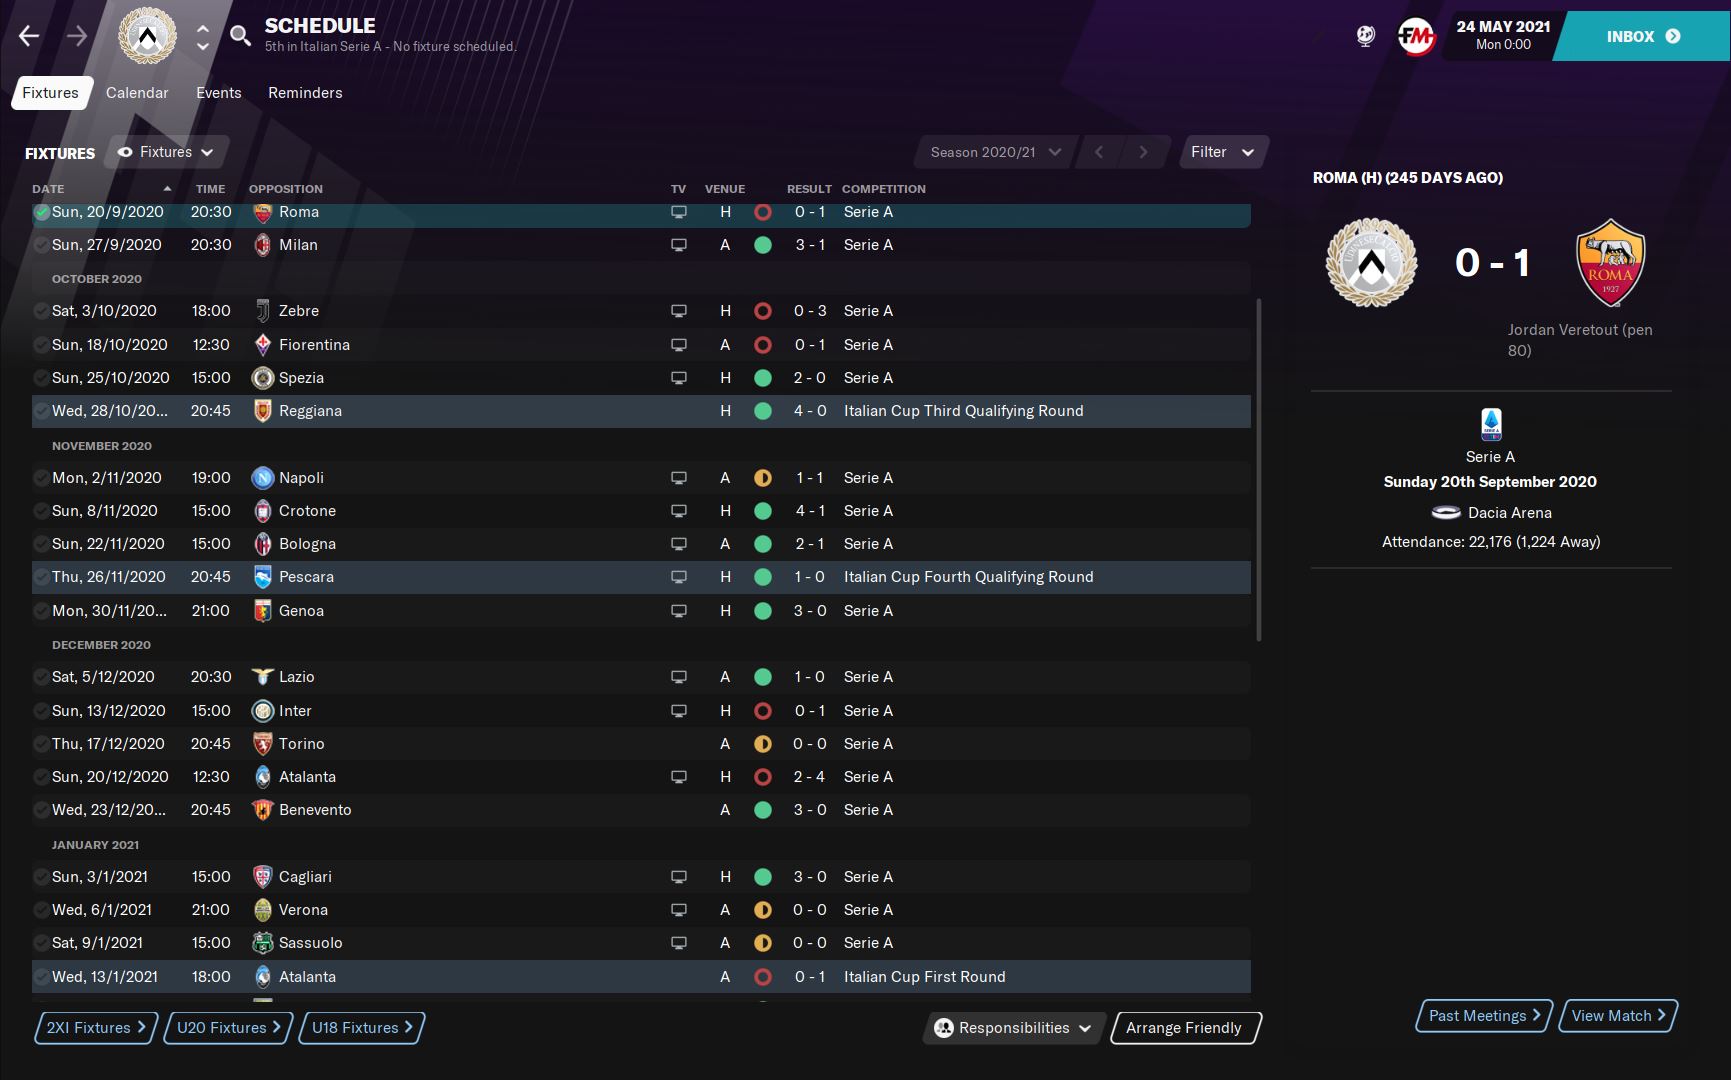This screenshot has width=1731, height=1080.
Task: Expand the Season 2020/21 dropdown
Action: pyautogui.click(x=995, y=152)
